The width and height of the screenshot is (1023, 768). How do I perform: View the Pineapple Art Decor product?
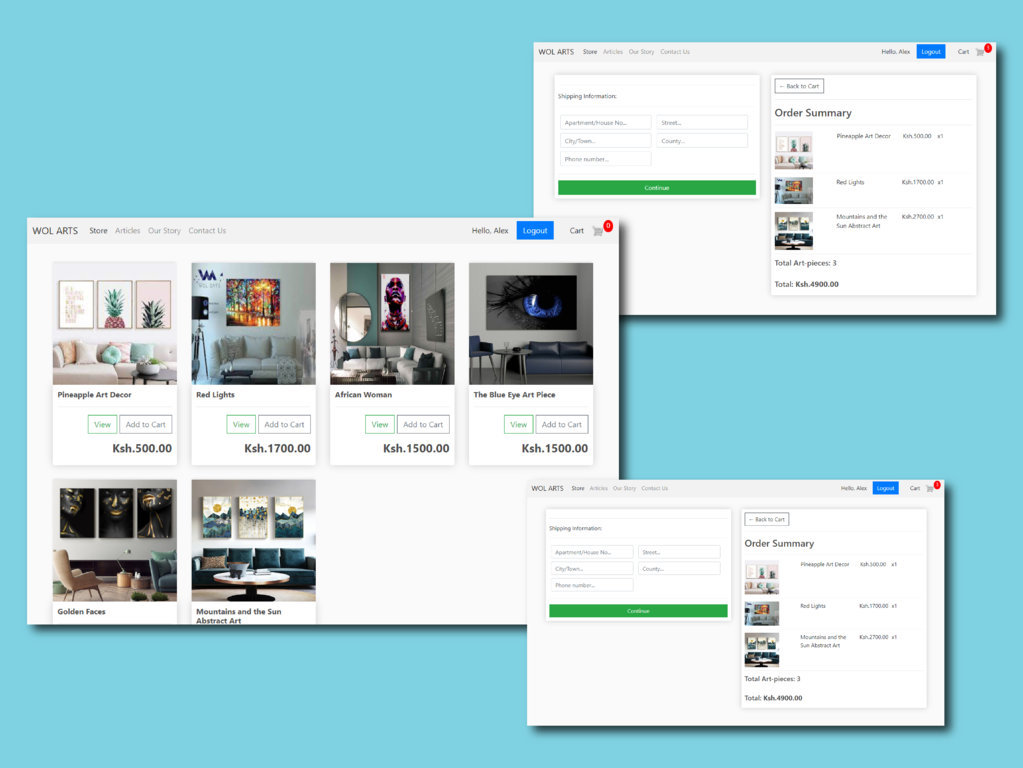pyautogui.click(x=102, y=424)
